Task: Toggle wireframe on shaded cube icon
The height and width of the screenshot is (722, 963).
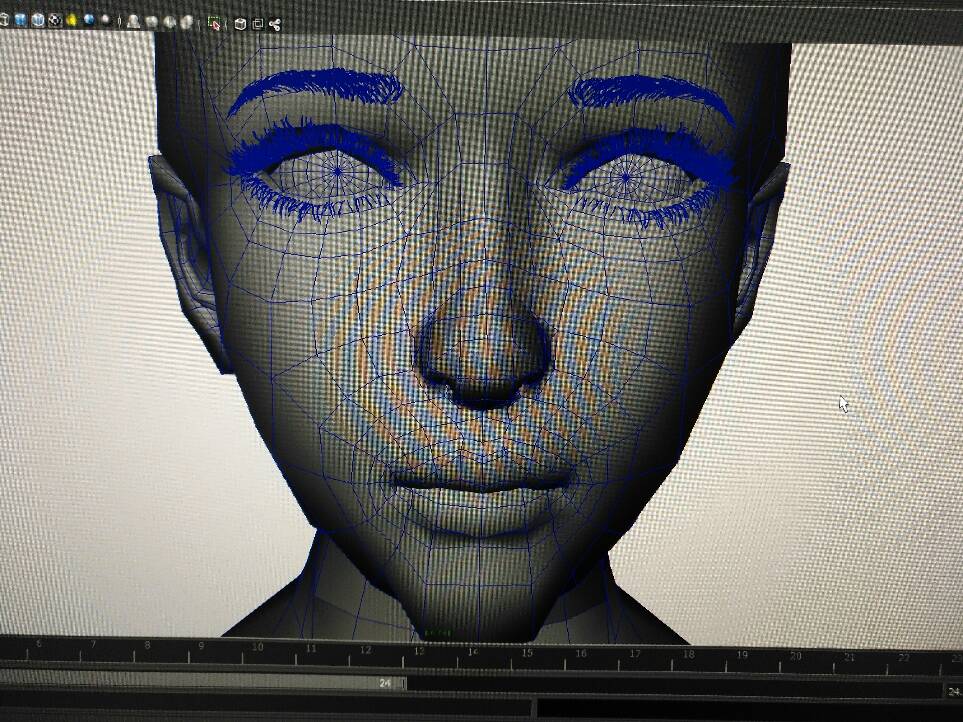Action: (37, 20)
